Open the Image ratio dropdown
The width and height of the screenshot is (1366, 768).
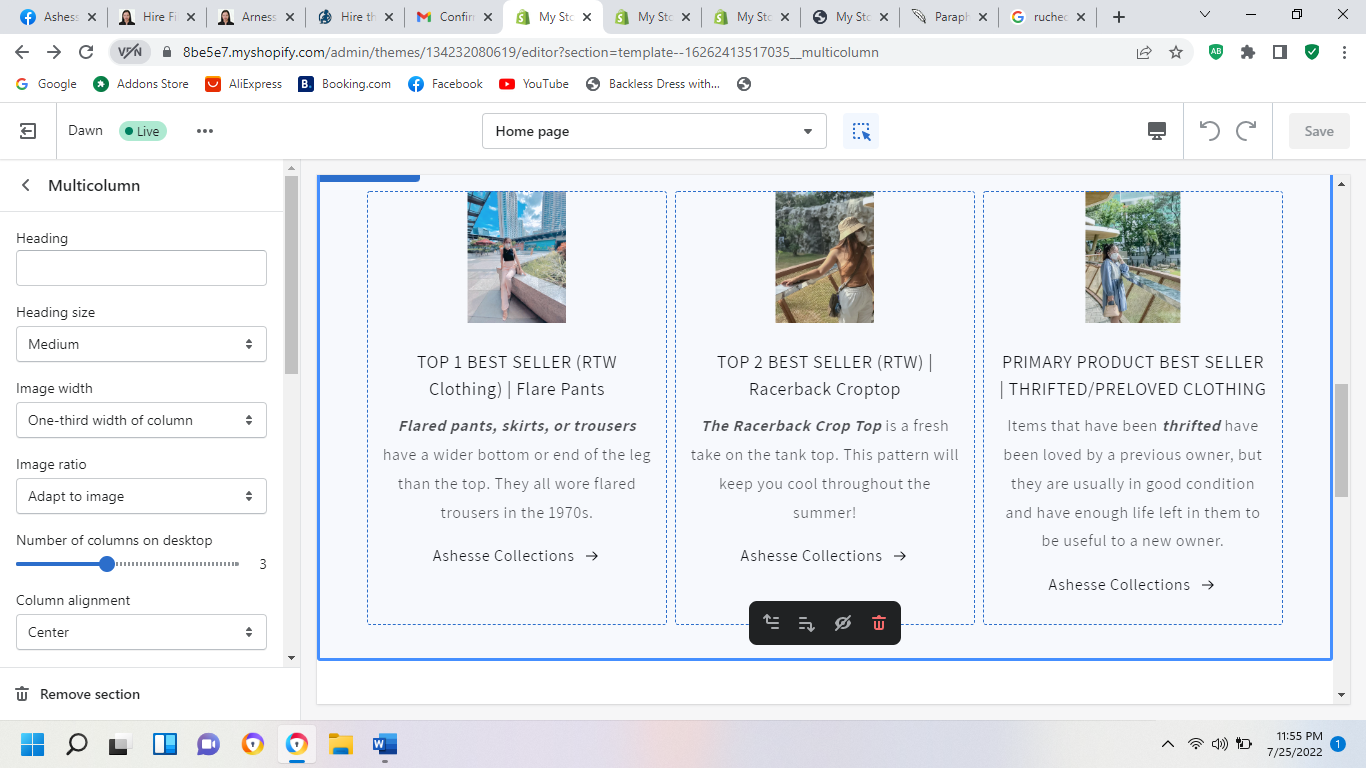click(141, 496)
